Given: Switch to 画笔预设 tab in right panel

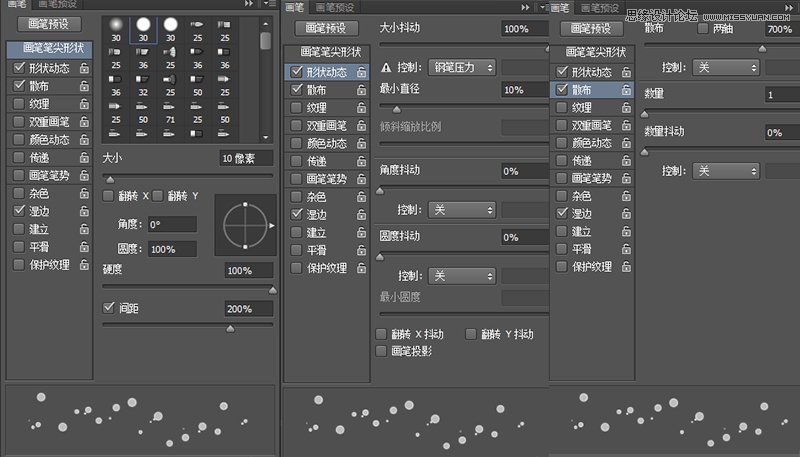Looking at the screenshot, I should (600, 8).
